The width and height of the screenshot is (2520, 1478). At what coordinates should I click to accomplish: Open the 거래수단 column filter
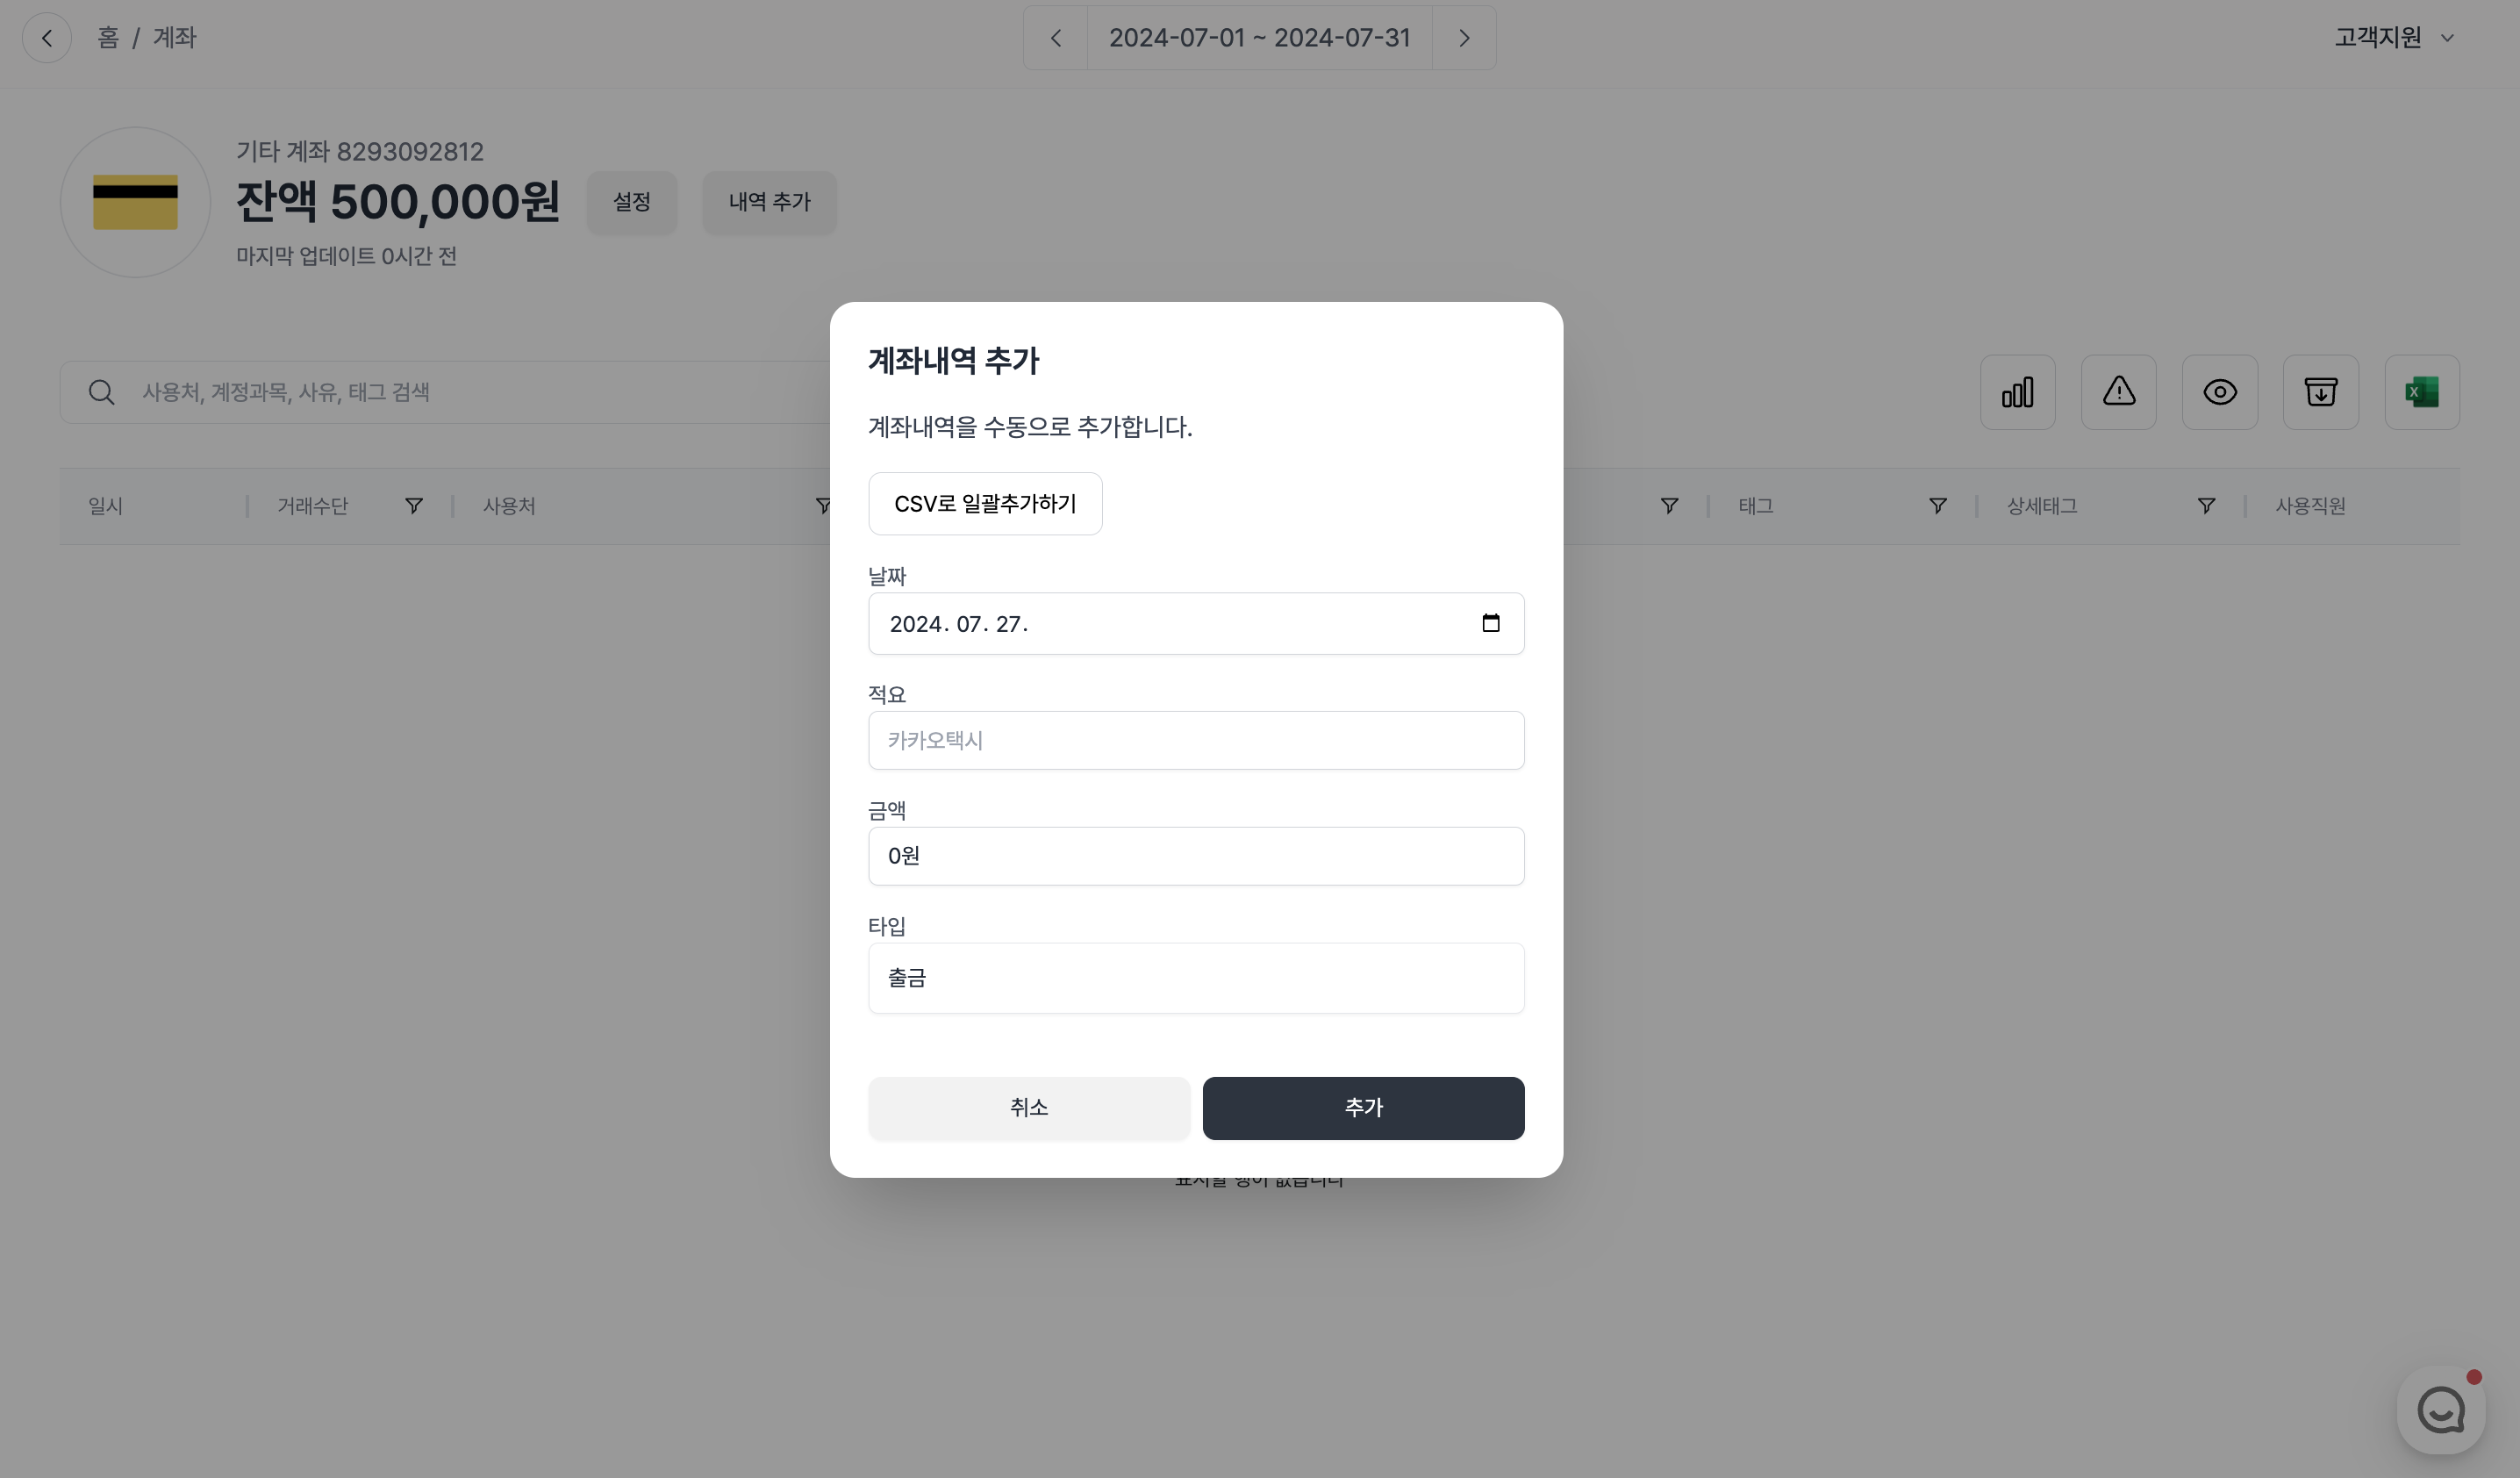[413, 506]
